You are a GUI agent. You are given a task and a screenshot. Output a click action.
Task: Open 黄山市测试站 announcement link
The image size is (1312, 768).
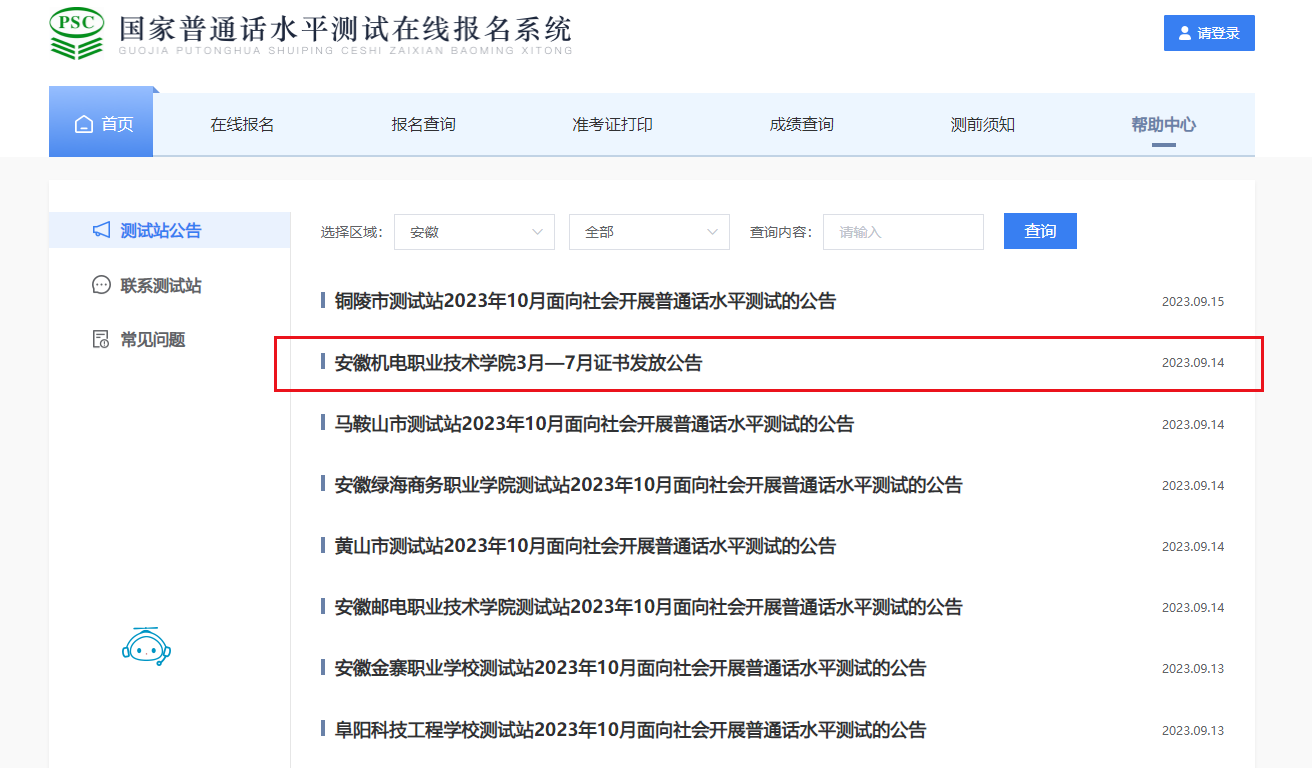click(x=585, y=546)
